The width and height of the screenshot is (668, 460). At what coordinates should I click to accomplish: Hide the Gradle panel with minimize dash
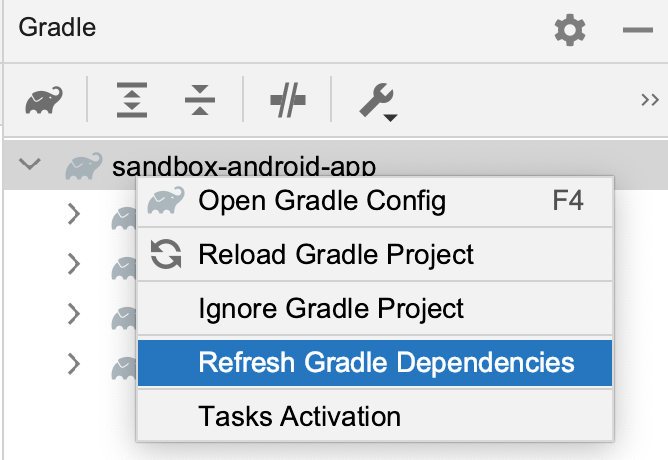coord(638,30)
